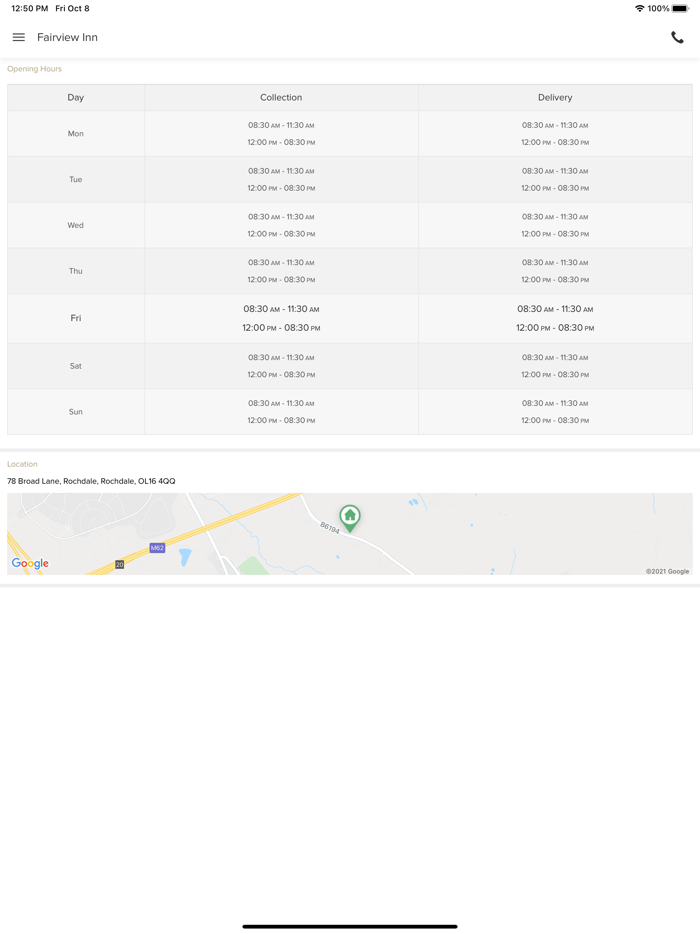The width and height of the screenshot is (700, 934).
Task: Tap the Opening Hours section heading
Action: 35,69
